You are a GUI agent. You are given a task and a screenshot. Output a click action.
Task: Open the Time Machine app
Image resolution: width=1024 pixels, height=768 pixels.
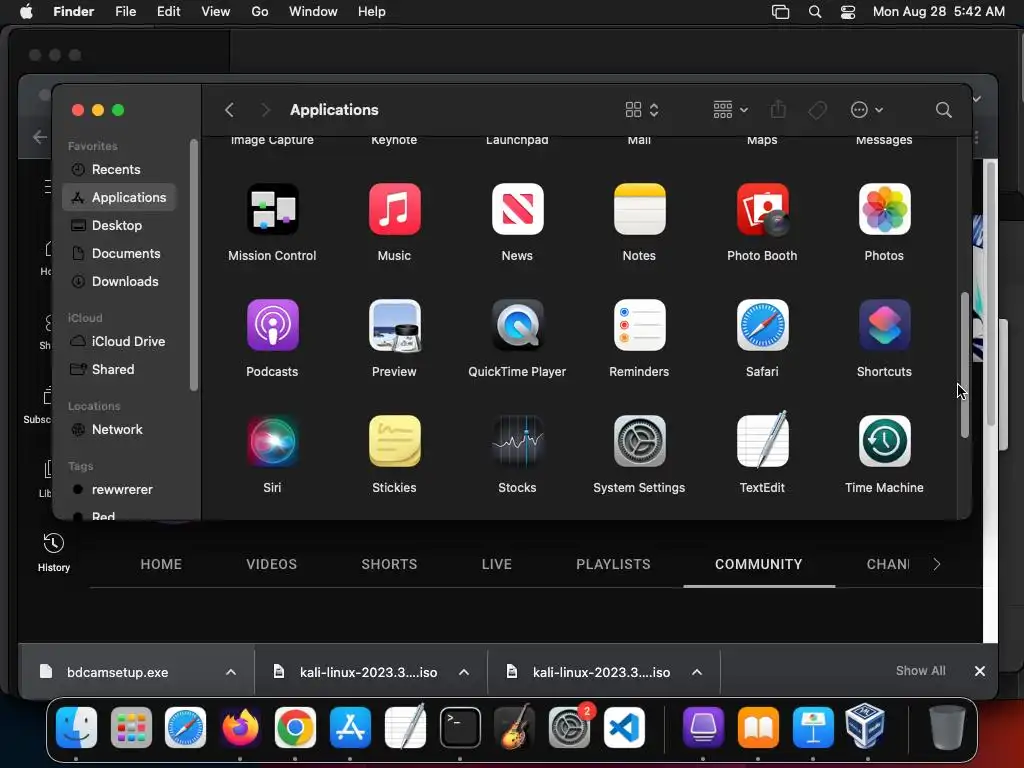pyautogui.click(x=884, y=441)
